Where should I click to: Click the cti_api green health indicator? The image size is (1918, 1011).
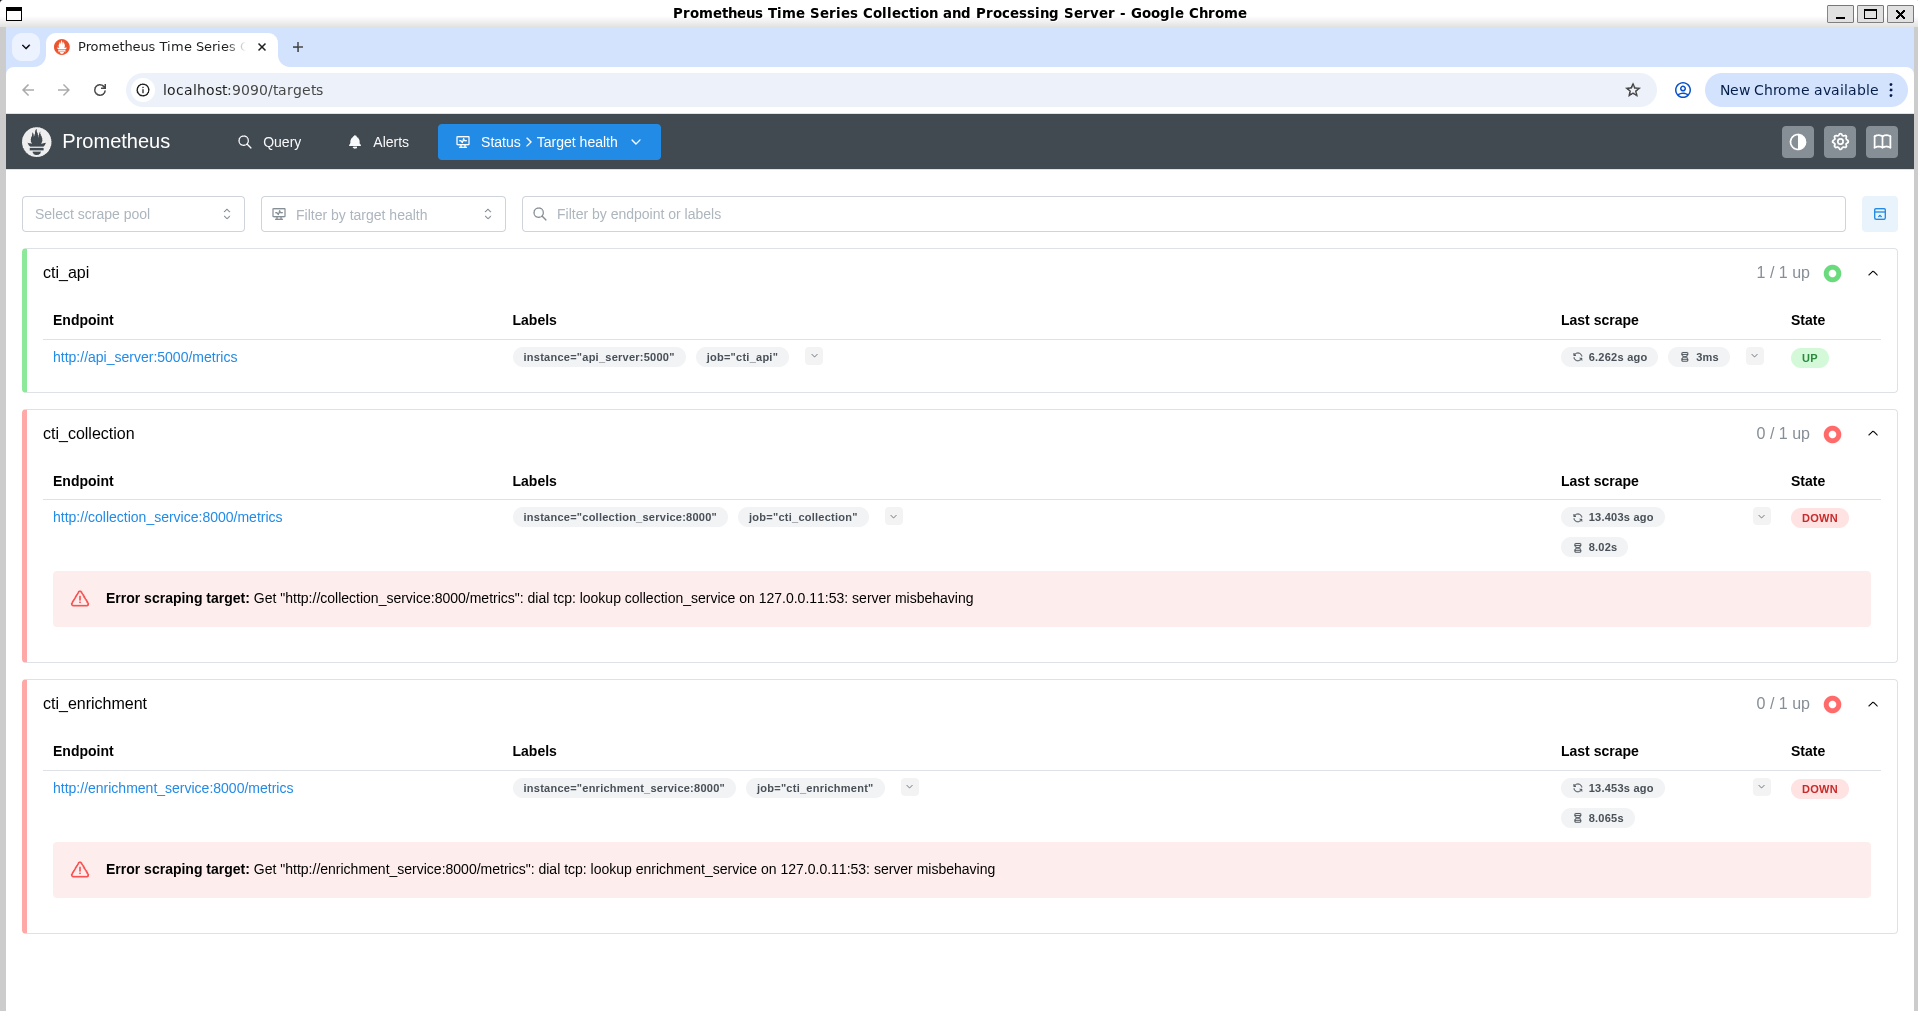pos(1832,273)
